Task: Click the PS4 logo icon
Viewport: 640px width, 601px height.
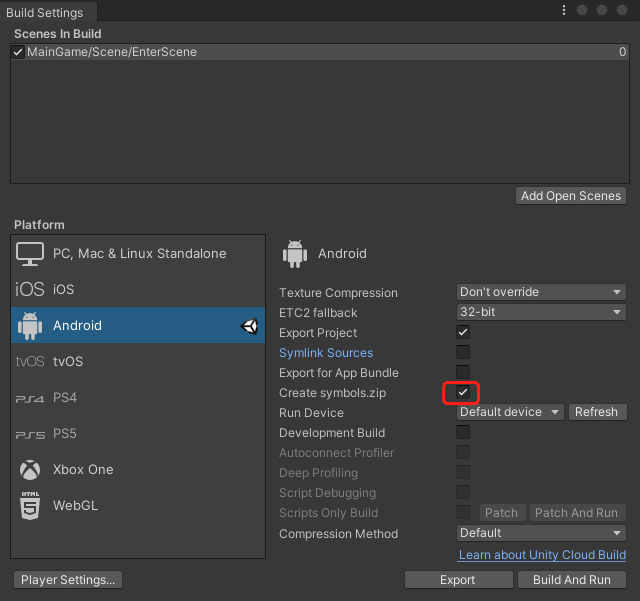Action: (x=30, y=398)
